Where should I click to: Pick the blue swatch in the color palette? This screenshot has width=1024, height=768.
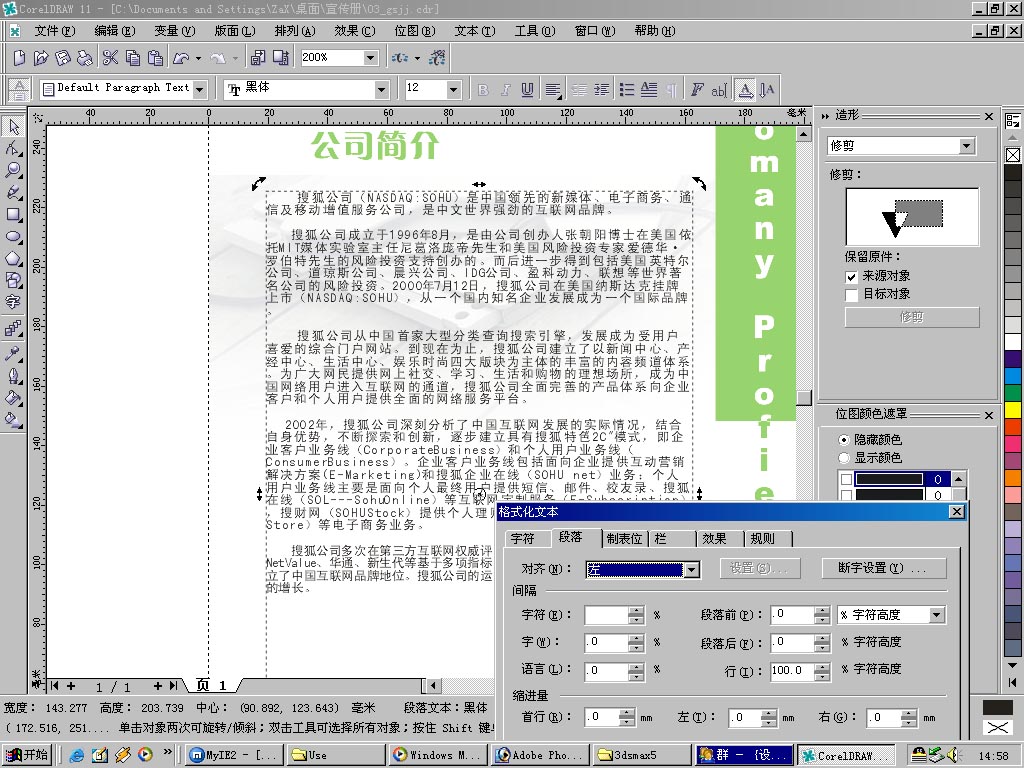click(1013, 376)
